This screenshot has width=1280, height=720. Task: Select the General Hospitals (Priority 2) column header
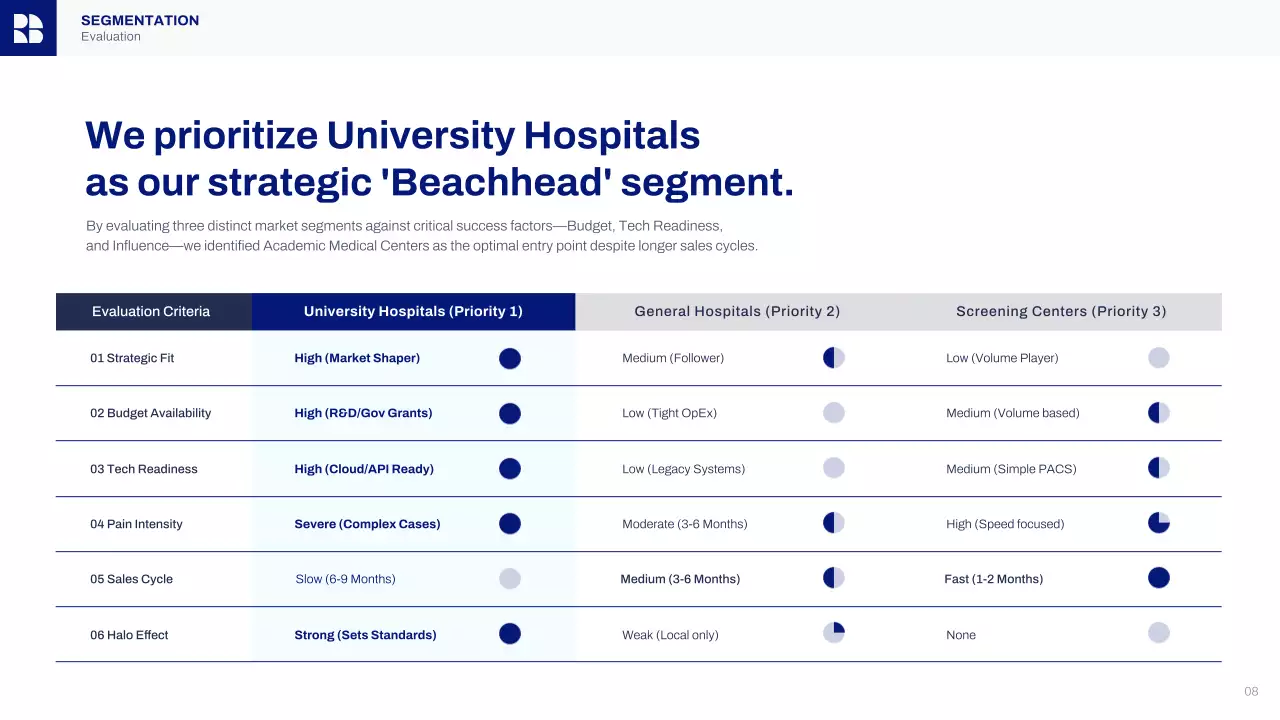[737, 311]
